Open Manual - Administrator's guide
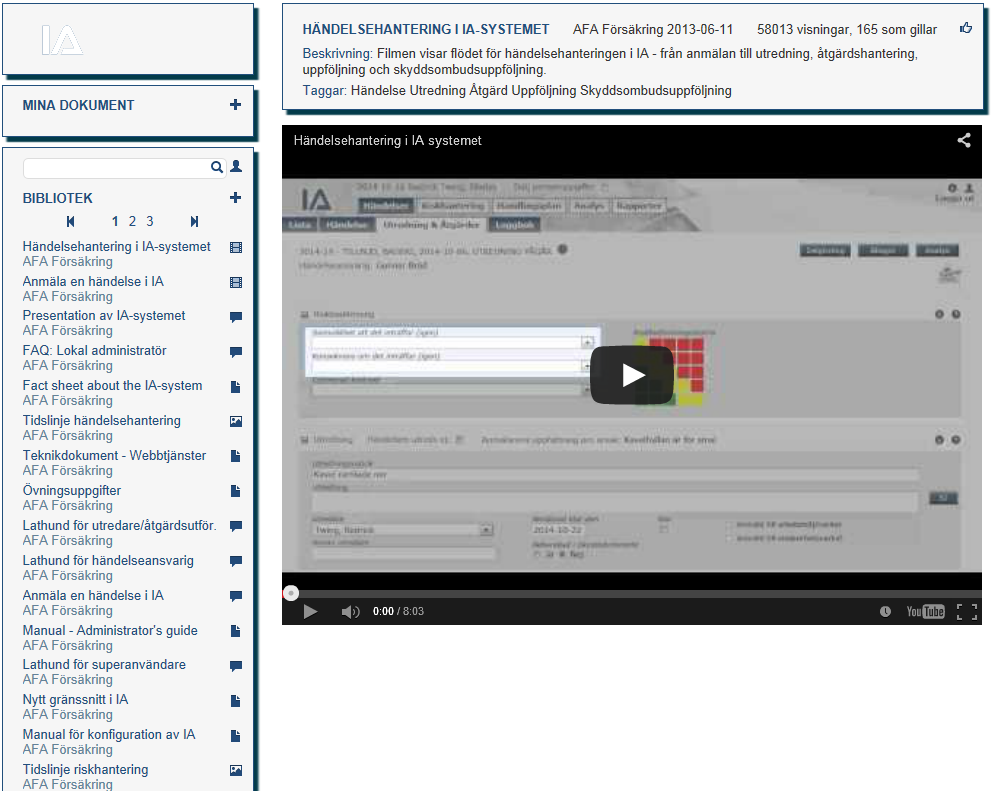 (x=111, y=630)
